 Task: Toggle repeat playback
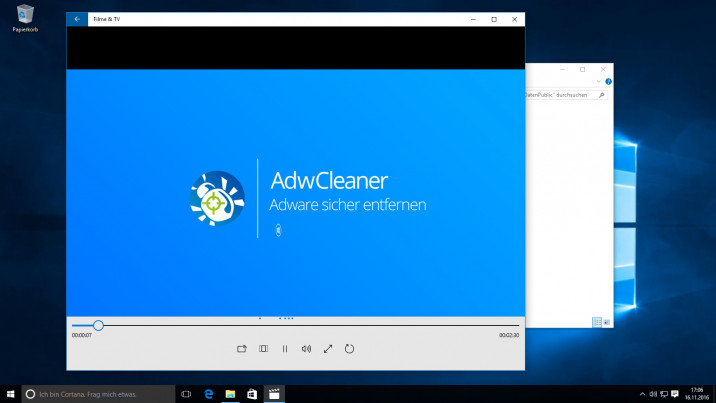click(x=349, y=349)
